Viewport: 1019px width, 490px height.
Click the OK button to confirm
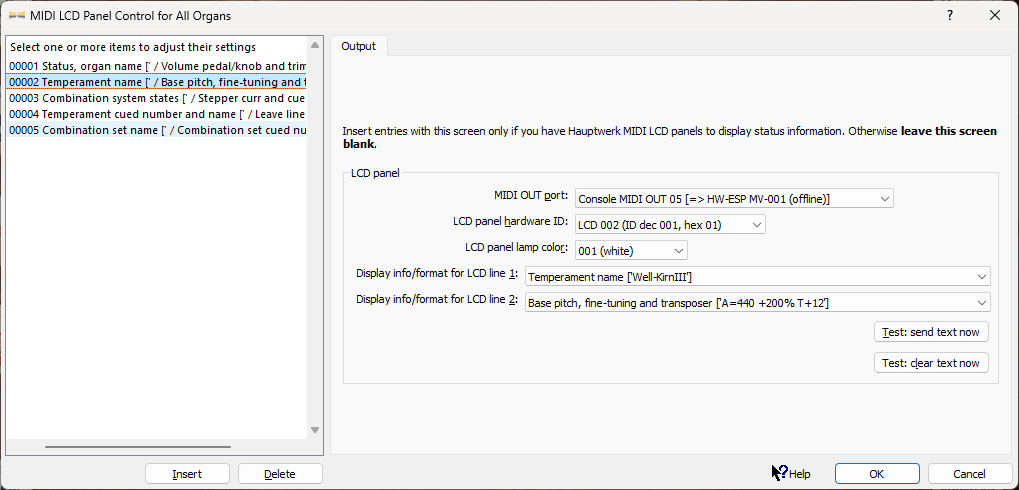pyautogui.click(x=876, y=474)
